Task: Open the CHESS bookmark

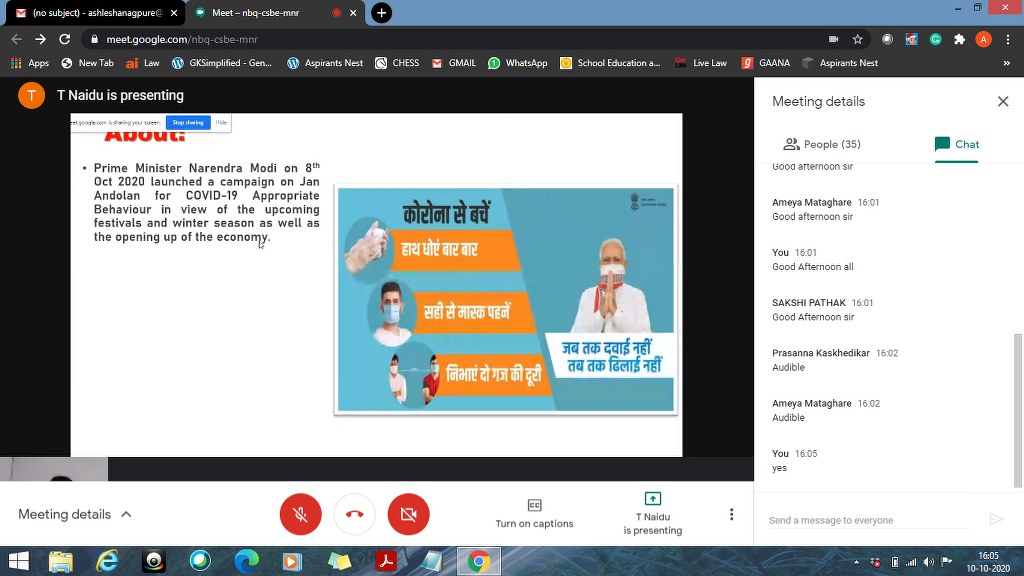Action: (397, 63)
